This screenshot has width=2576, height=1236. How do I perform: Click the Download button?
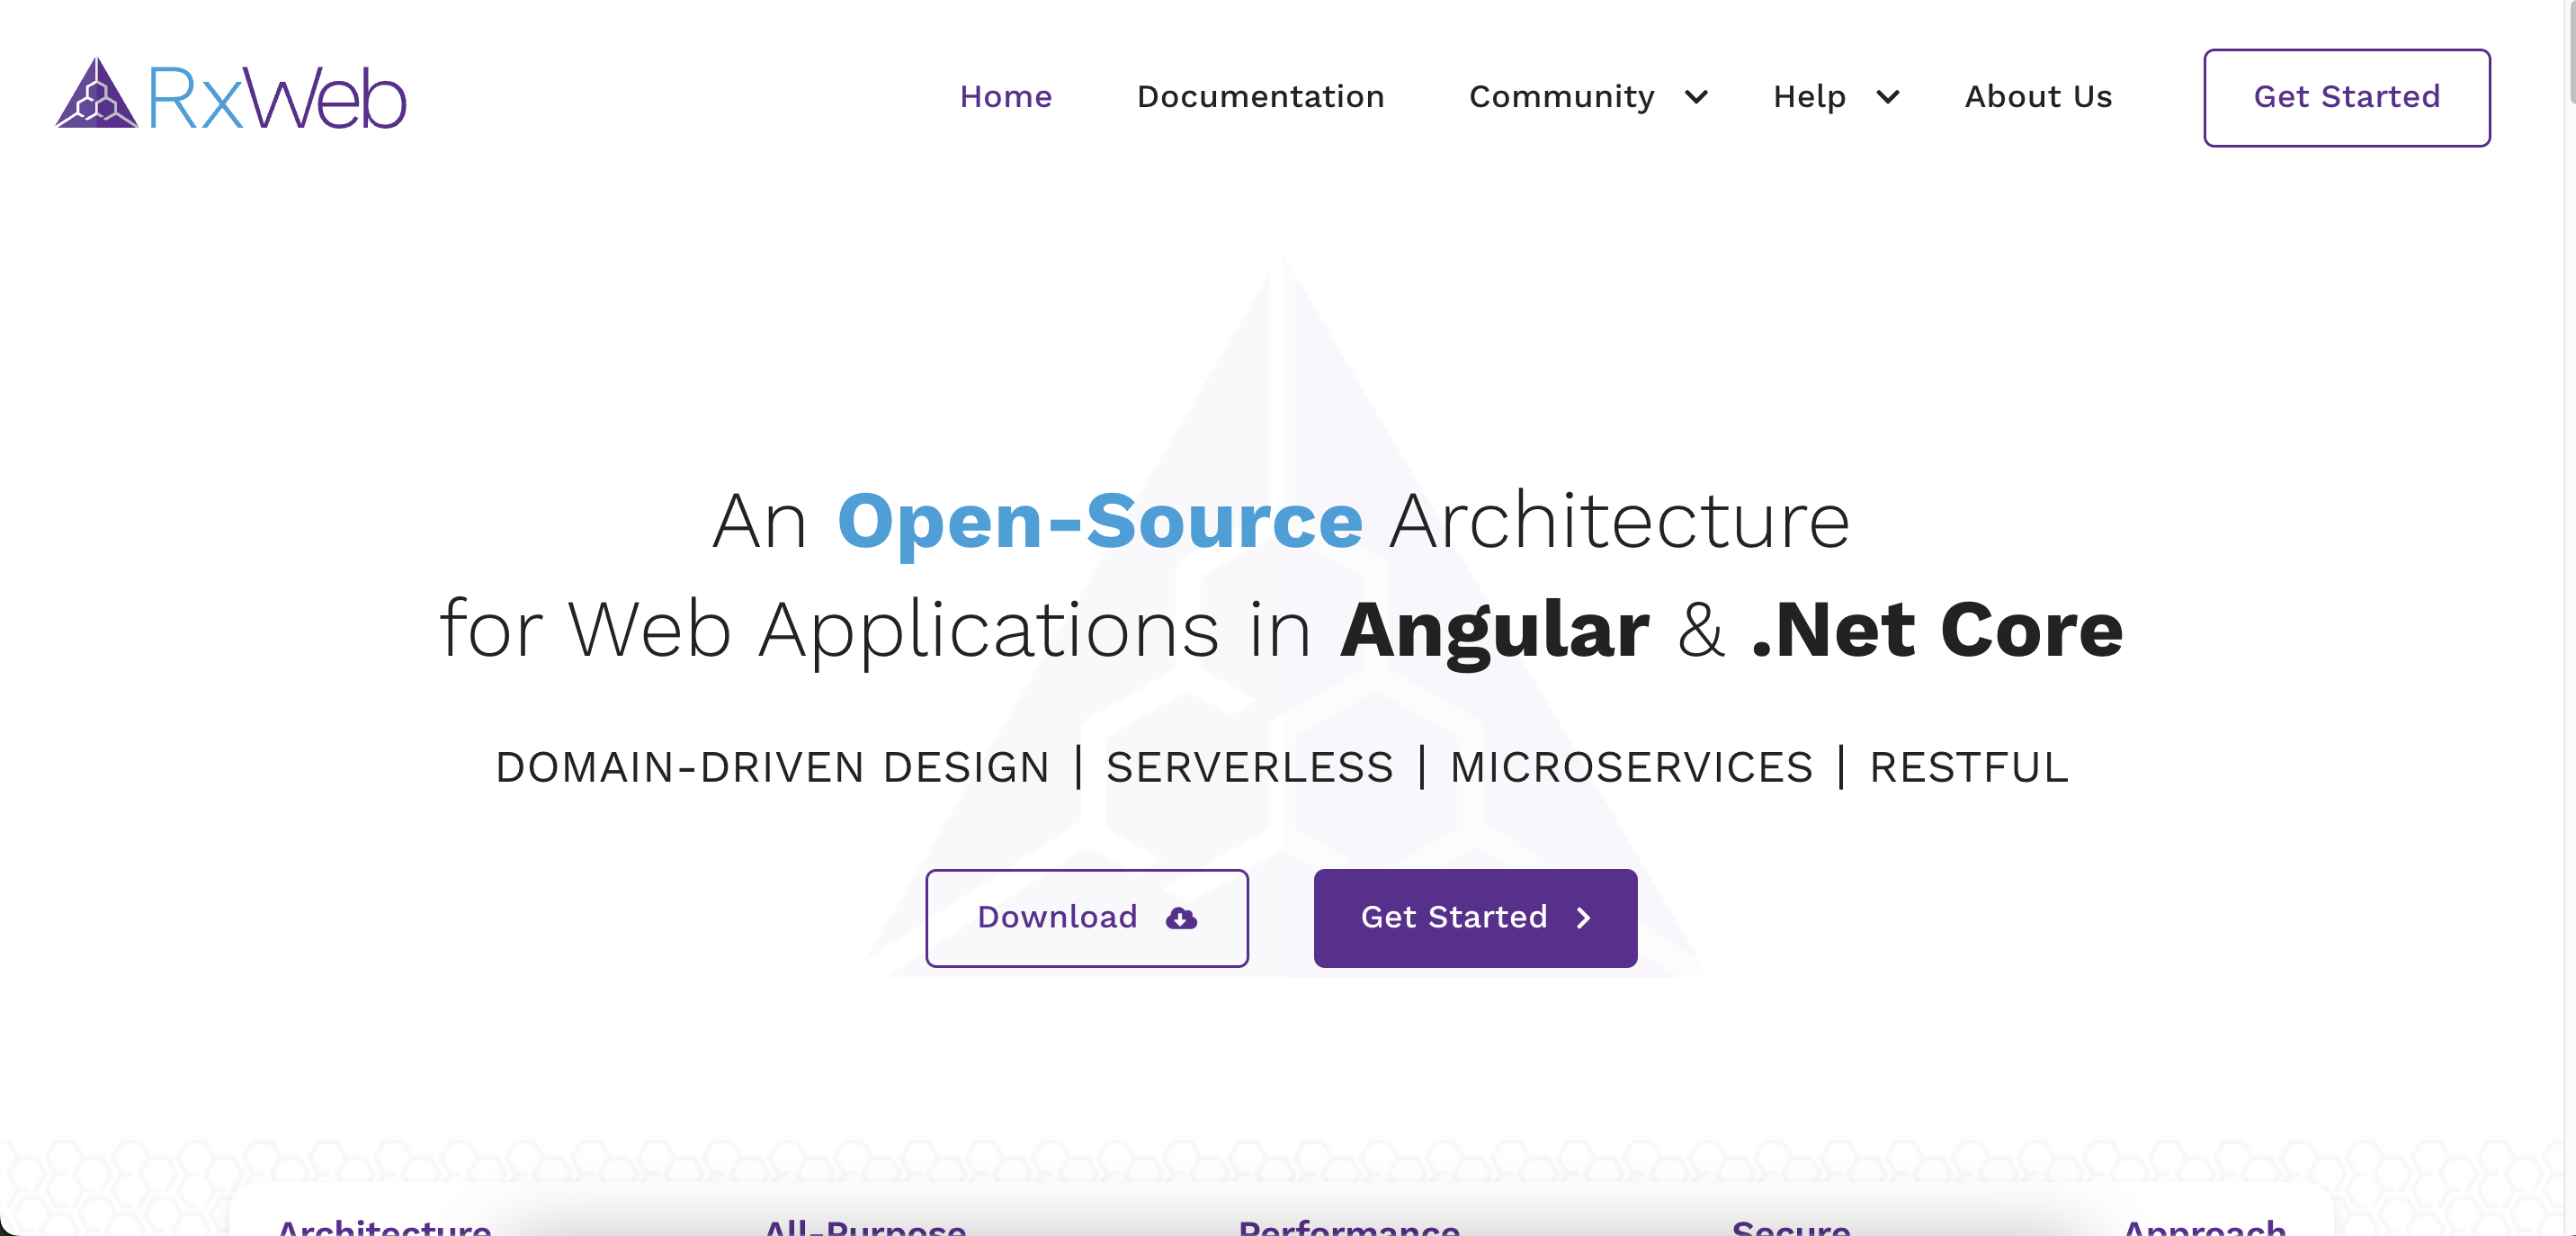coord(1086,918)
